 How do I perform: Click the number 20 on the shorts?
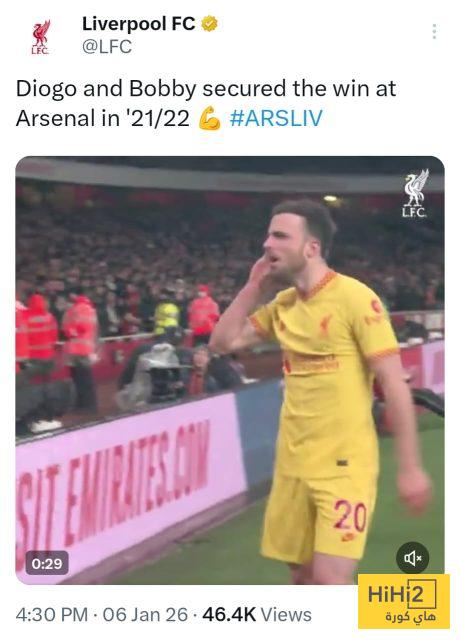pyautogui.click(x=350, y=516)
